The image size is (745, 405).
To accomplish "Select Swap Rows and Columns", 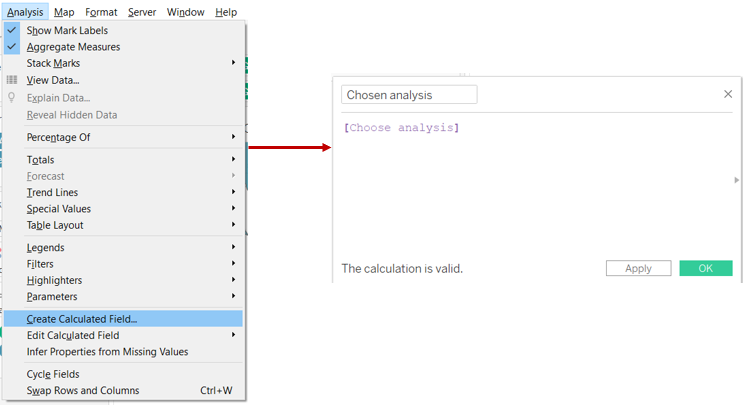I will pos(83,390).
